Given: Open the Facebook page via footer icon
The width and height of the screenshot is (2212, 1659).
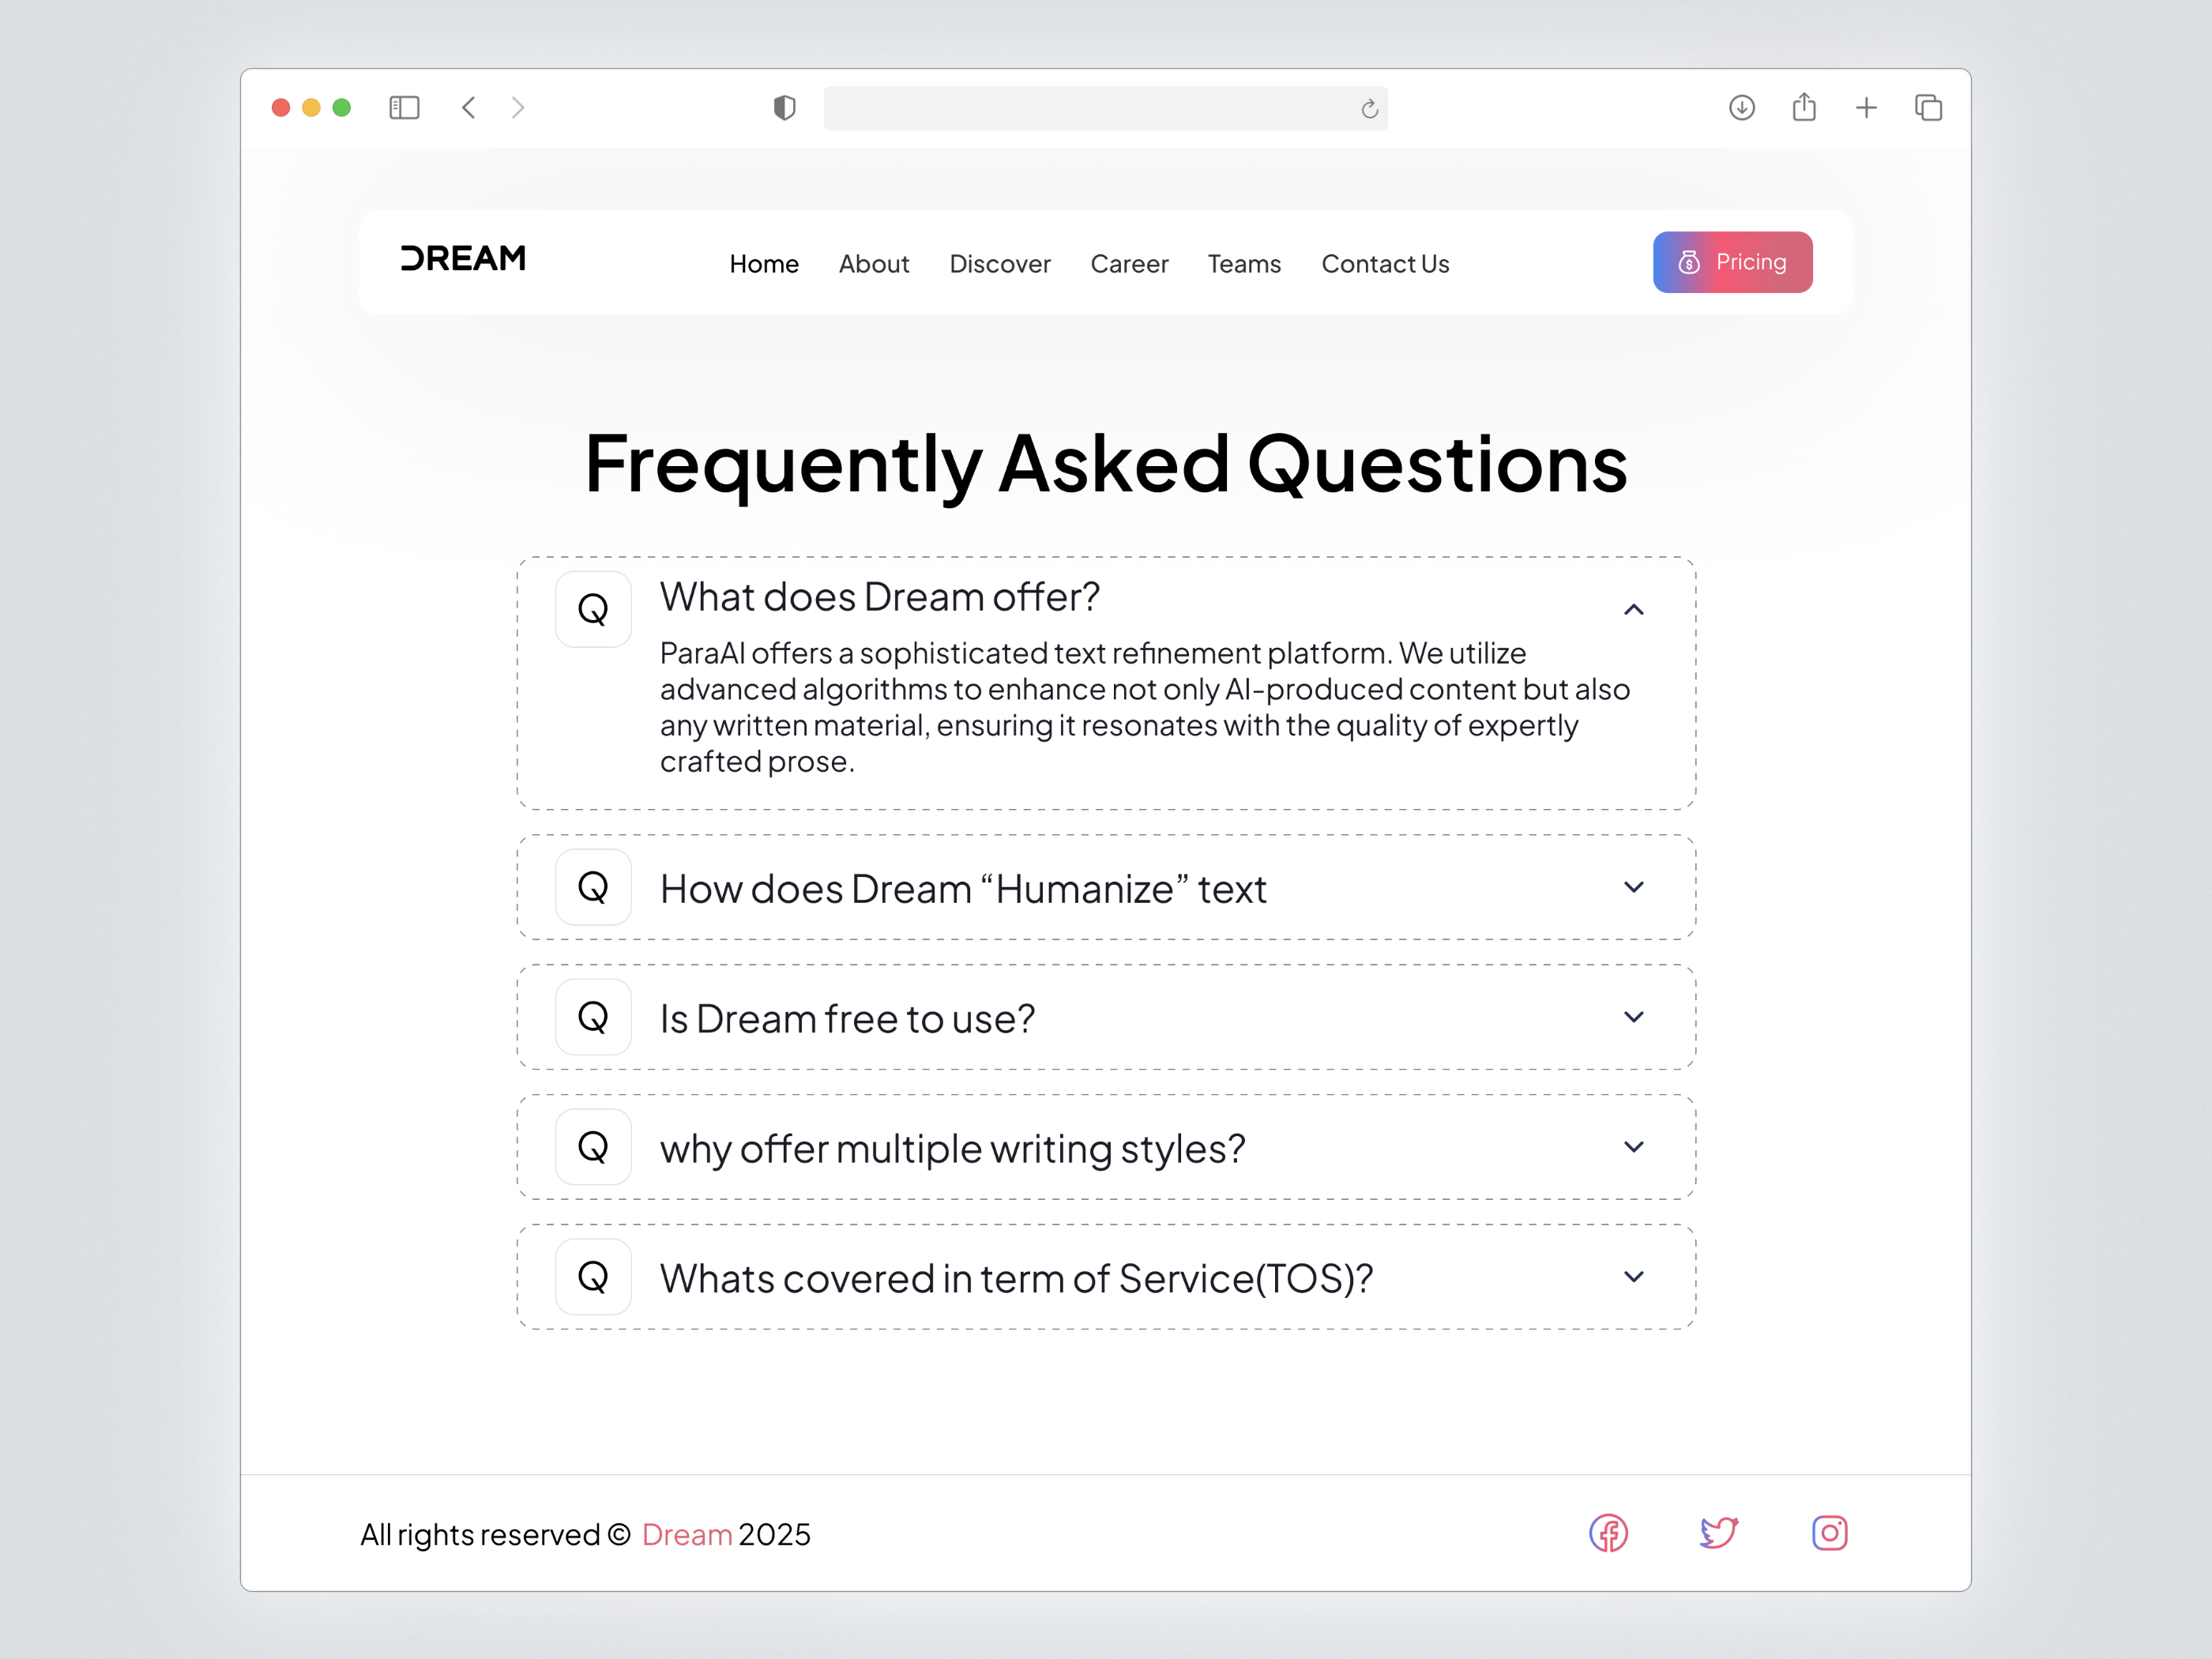Looking at the screenshot, I should click(1610, 1533).
